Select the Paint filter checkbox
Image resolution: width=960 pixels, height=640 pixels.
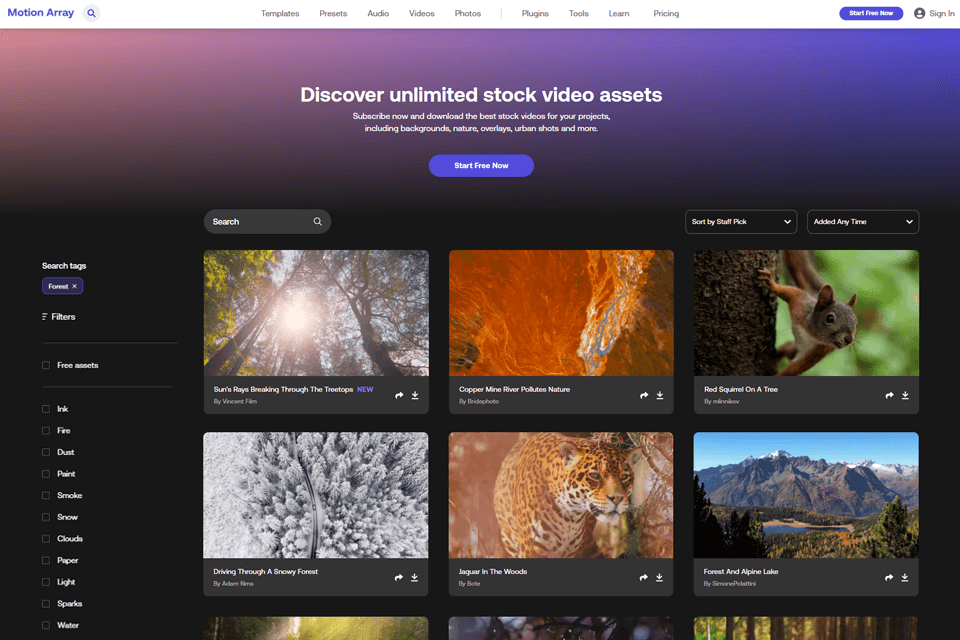tap(46, 473)
